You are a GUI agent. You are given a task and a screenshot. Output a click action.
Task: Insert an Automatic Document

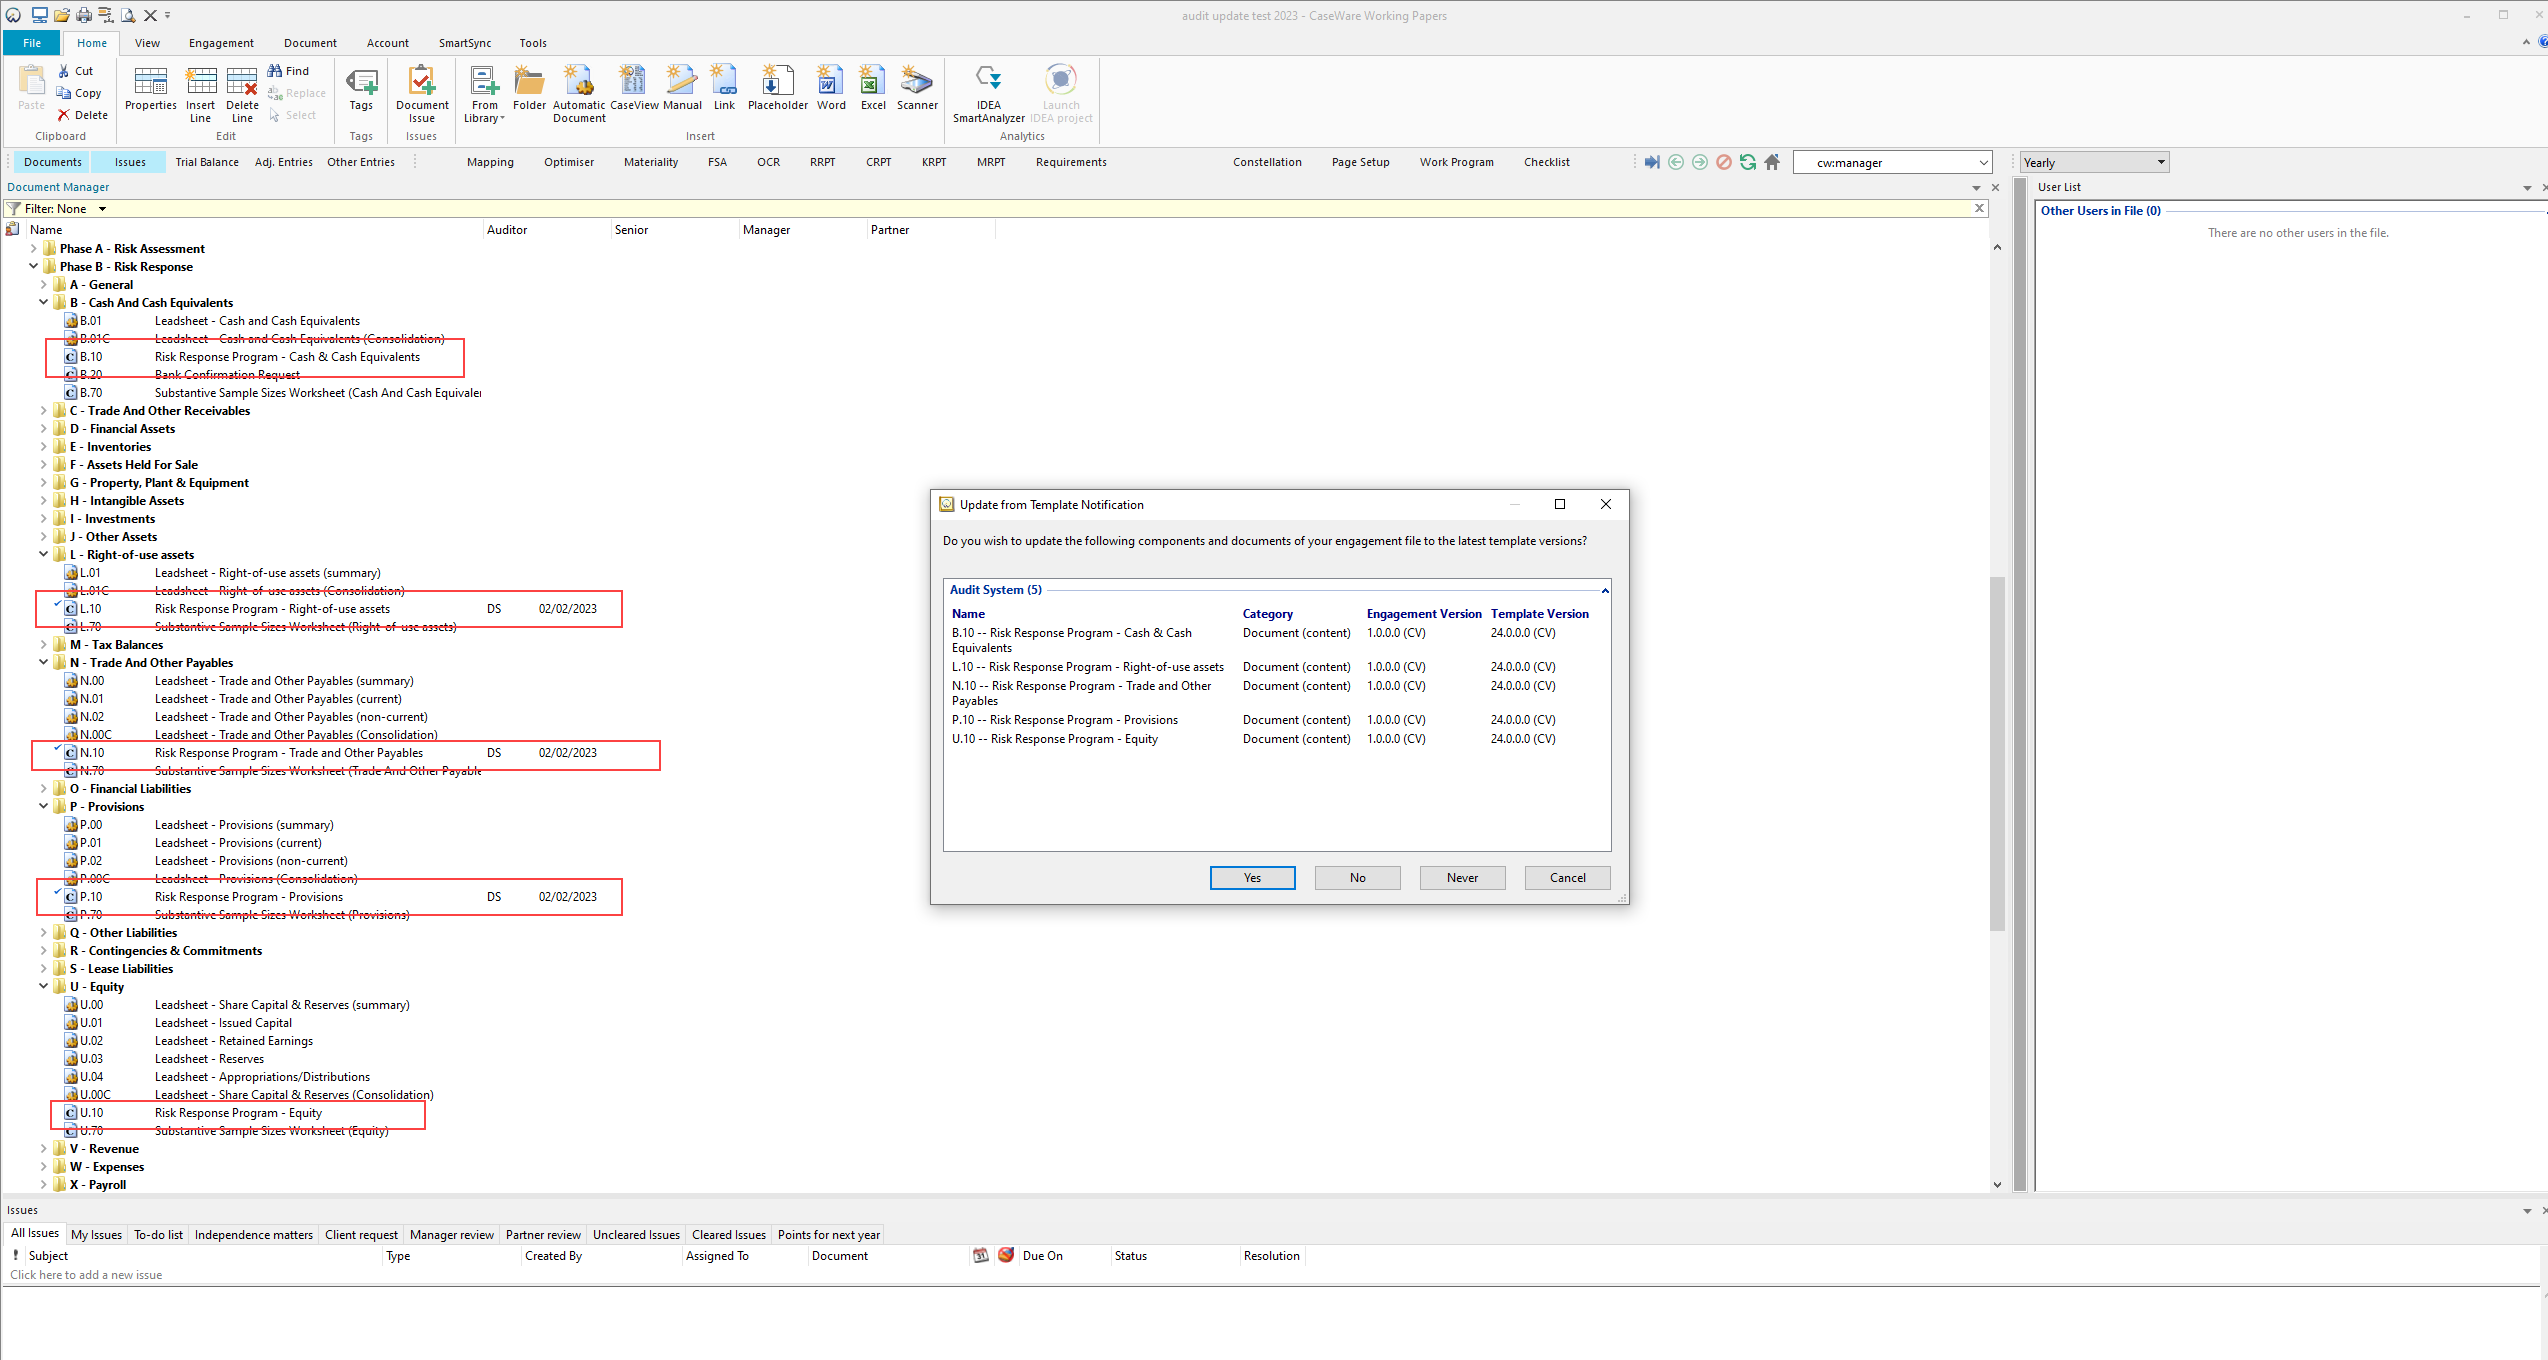(x=579, y=94)
